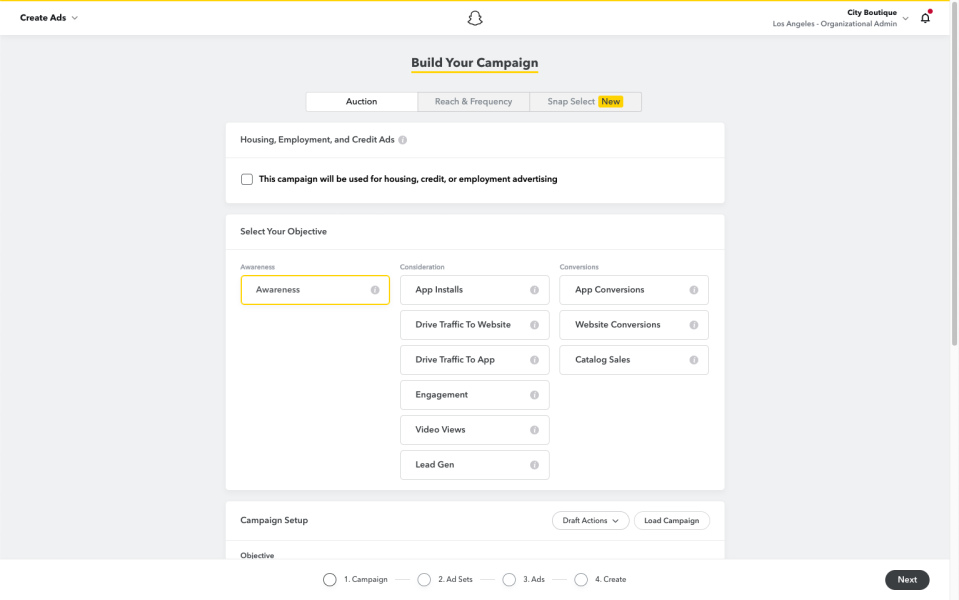This screenshot has width=959, height=600.
Task: Switch to the Snap Select tab
Action: coord(585,102)
